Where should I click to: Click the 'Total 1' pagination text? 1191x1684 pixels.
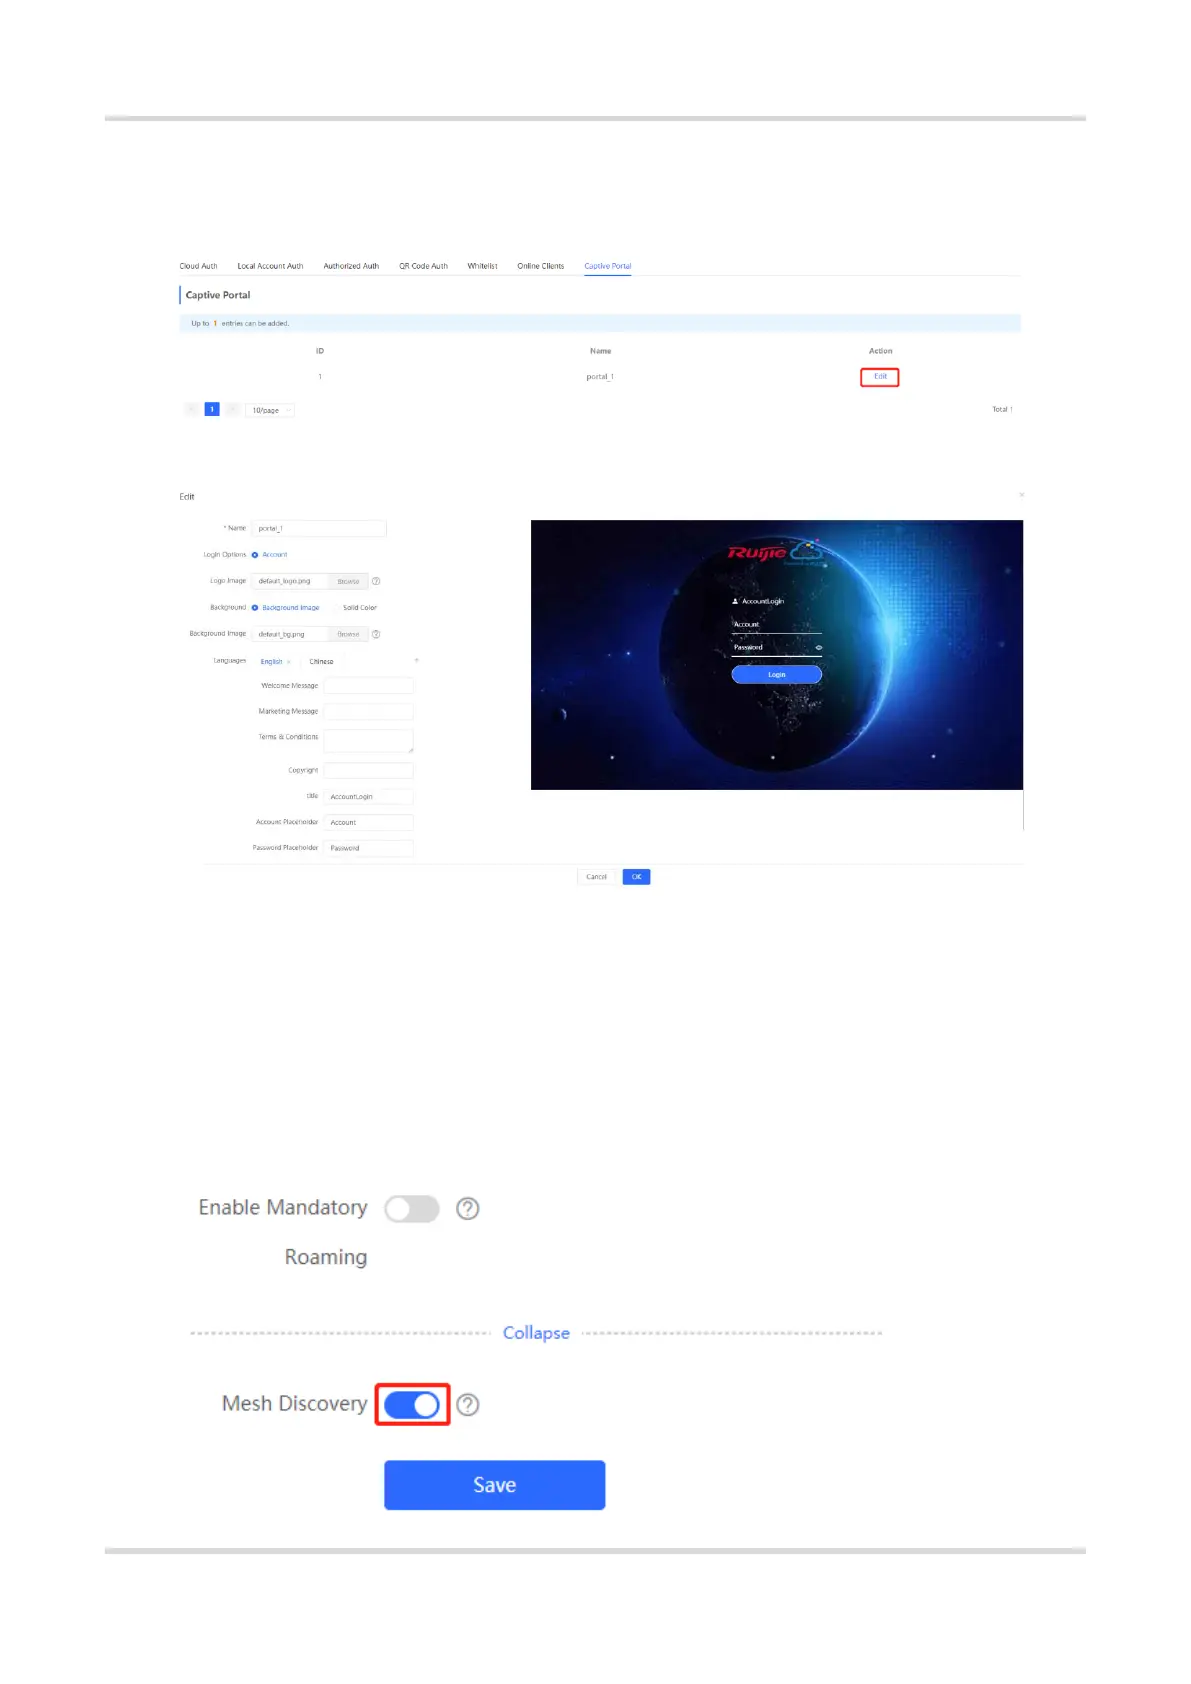click(1002, 409)
